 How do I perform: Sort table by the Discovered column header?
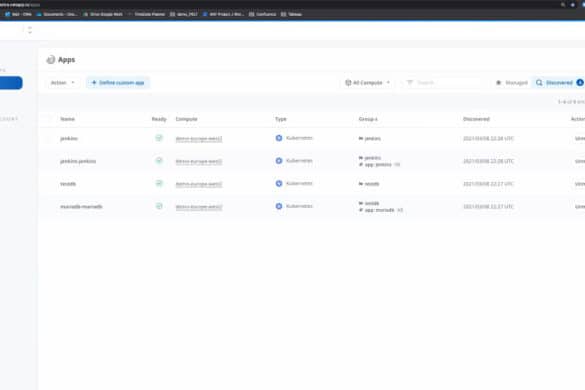tap(476, 119)
